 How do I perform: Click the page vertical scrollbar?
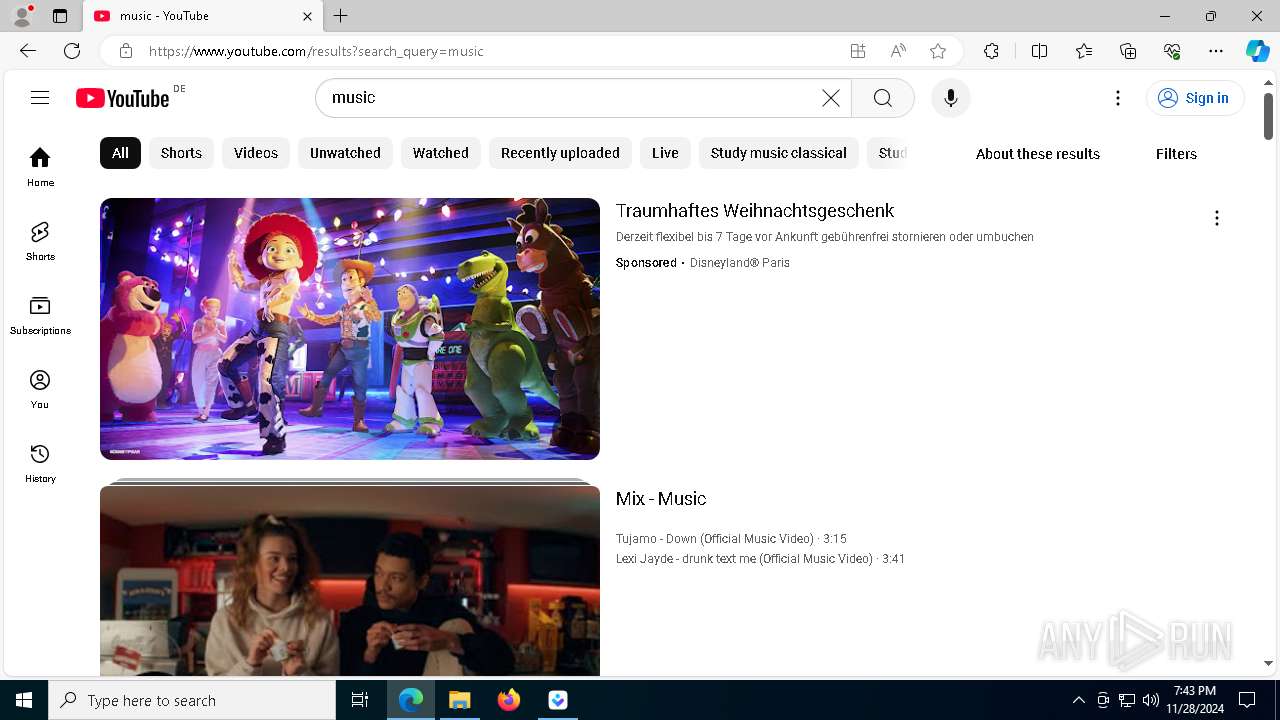pyautogui.click(x=1268, y=116)
